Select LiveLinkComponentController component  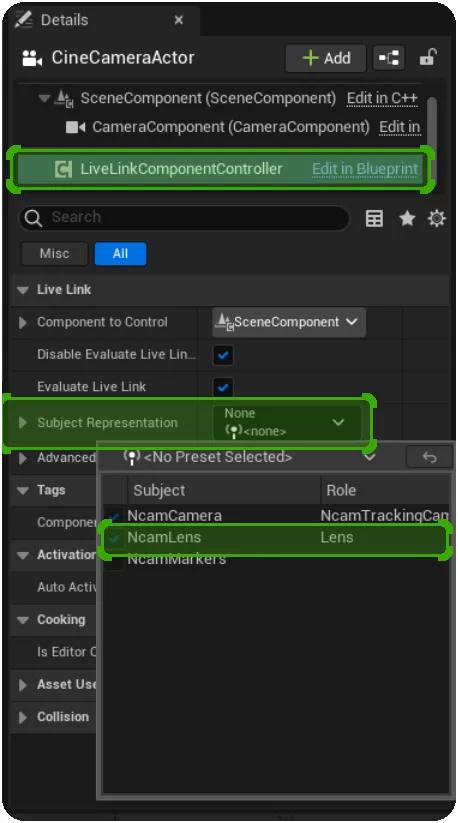[x=220, y=169]
